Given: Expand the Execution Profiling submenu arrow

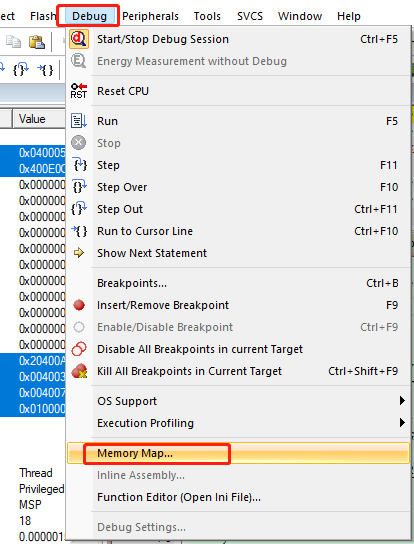Looking at the screenshot, I should [402, 423].
